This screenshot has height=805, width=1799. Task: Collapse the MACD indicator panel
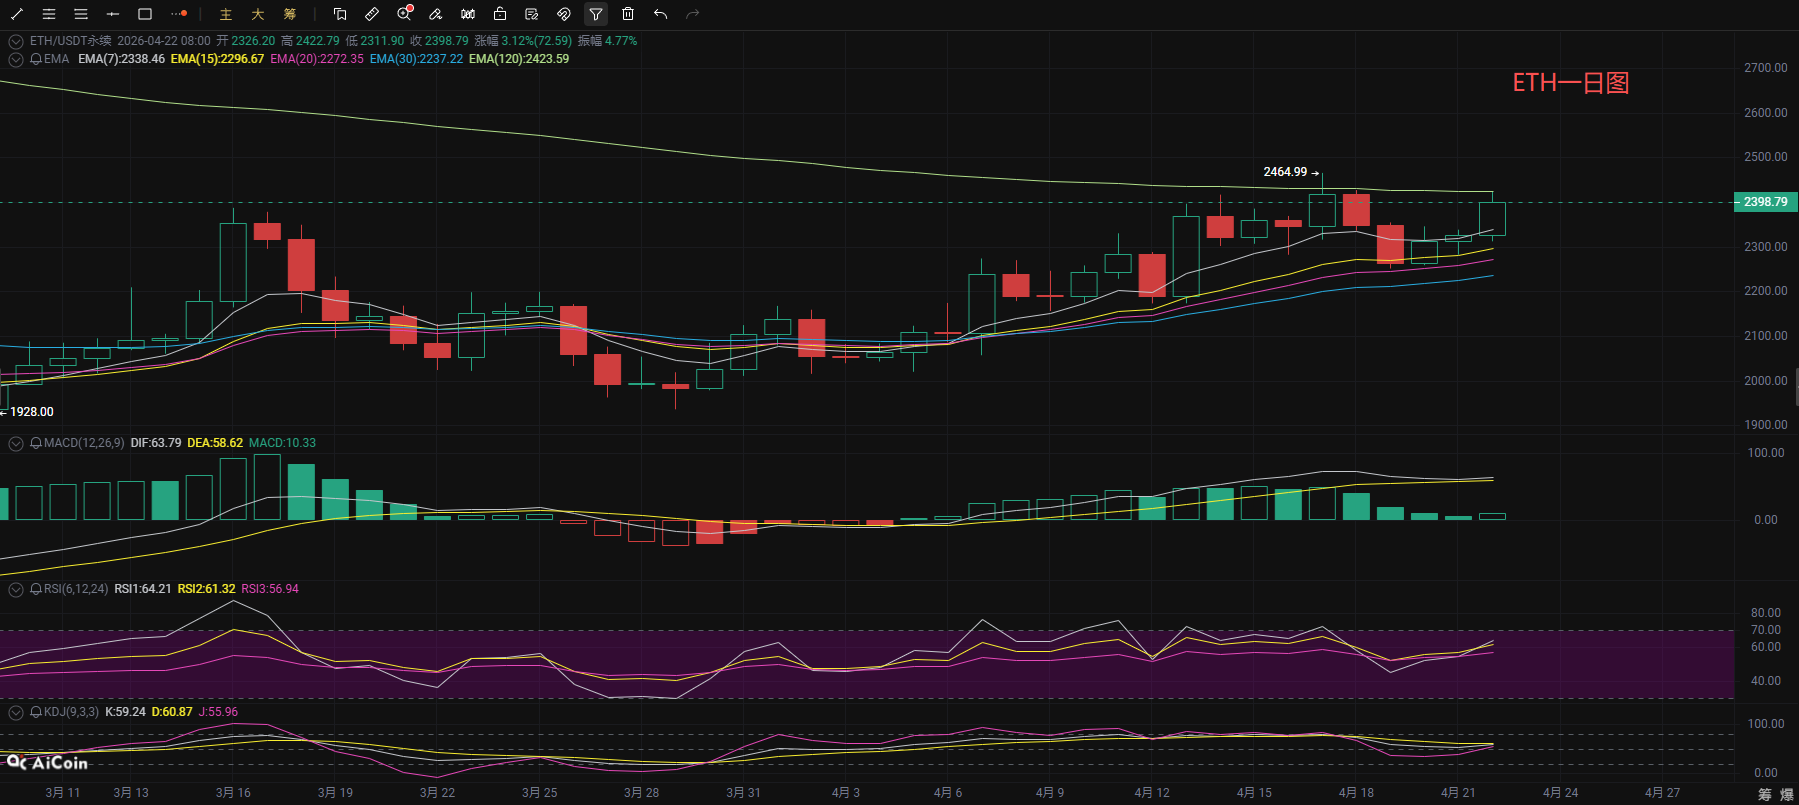pos(16,443)
